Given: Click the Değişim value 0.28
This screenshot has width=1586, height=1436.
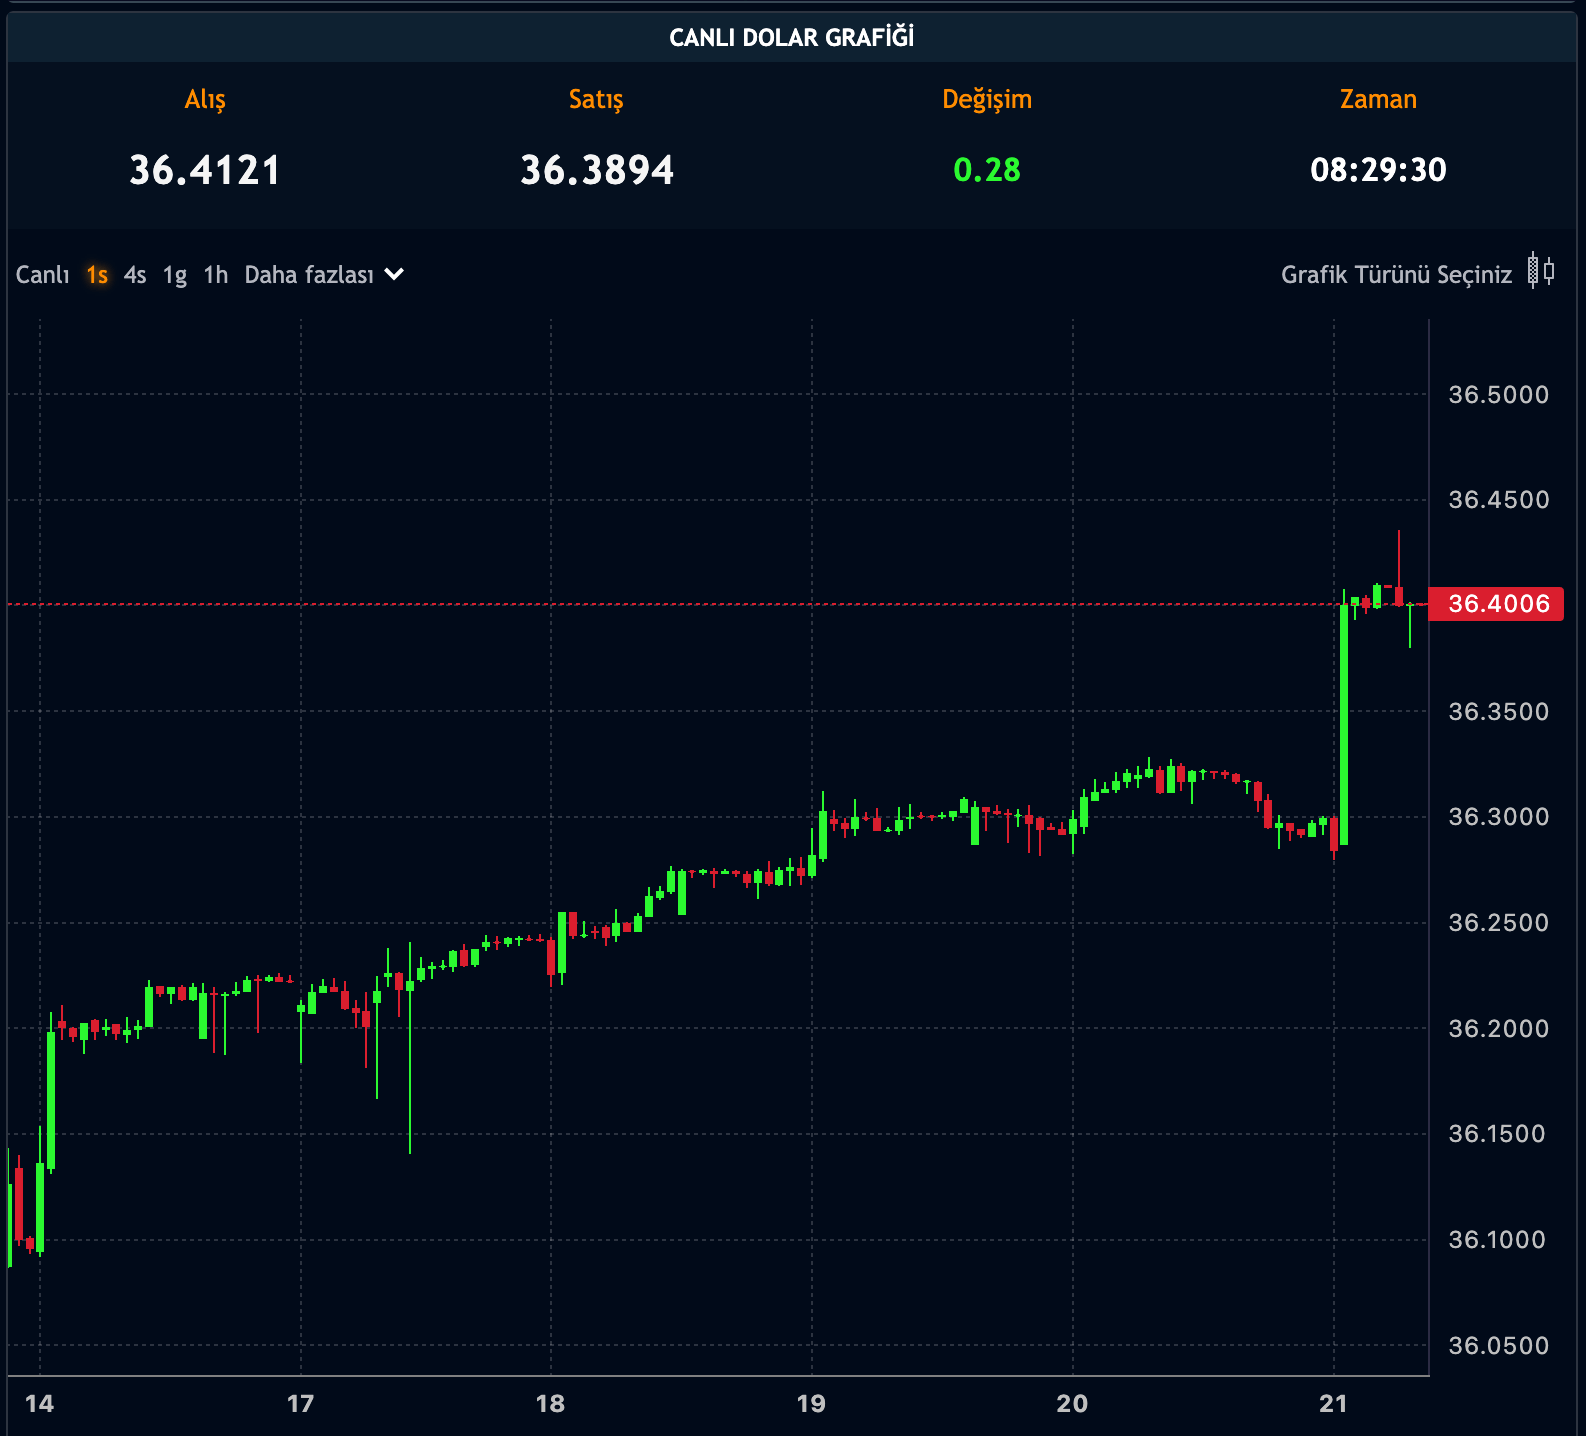Looking at the screenshot, I should coord(987,170).
